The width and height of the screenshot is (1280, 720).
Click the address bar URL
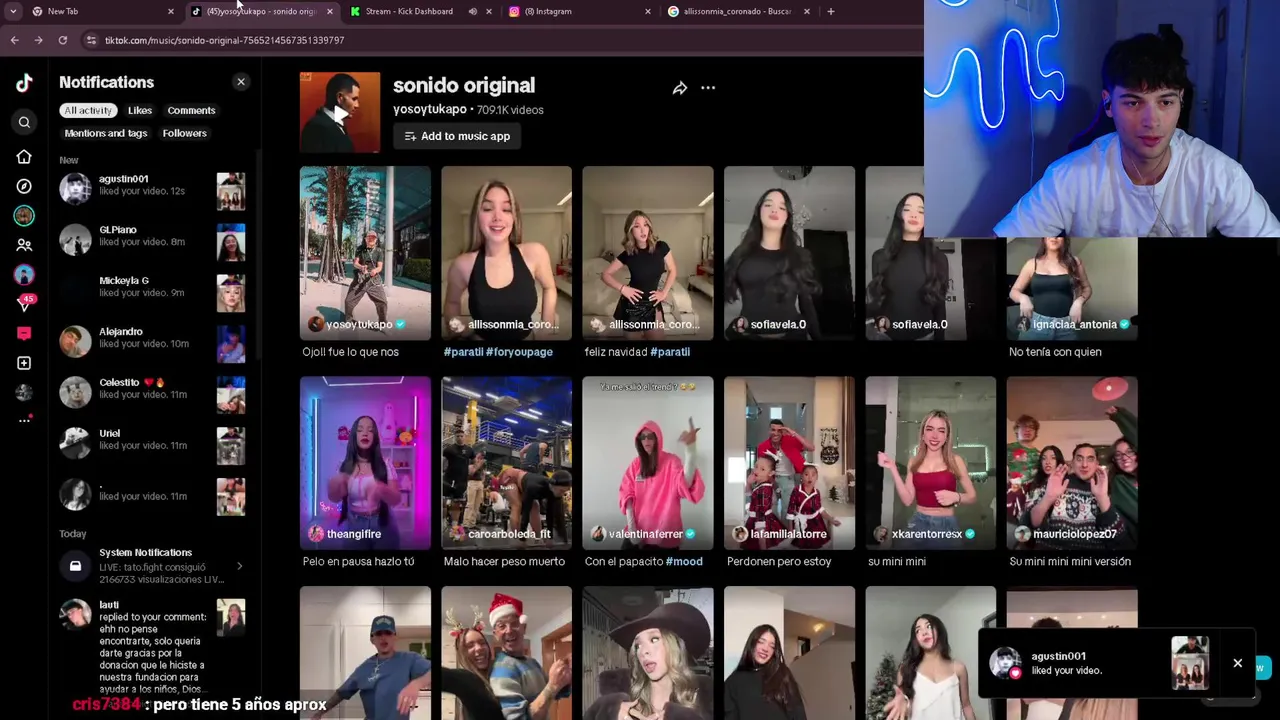(x=224, y=40)
